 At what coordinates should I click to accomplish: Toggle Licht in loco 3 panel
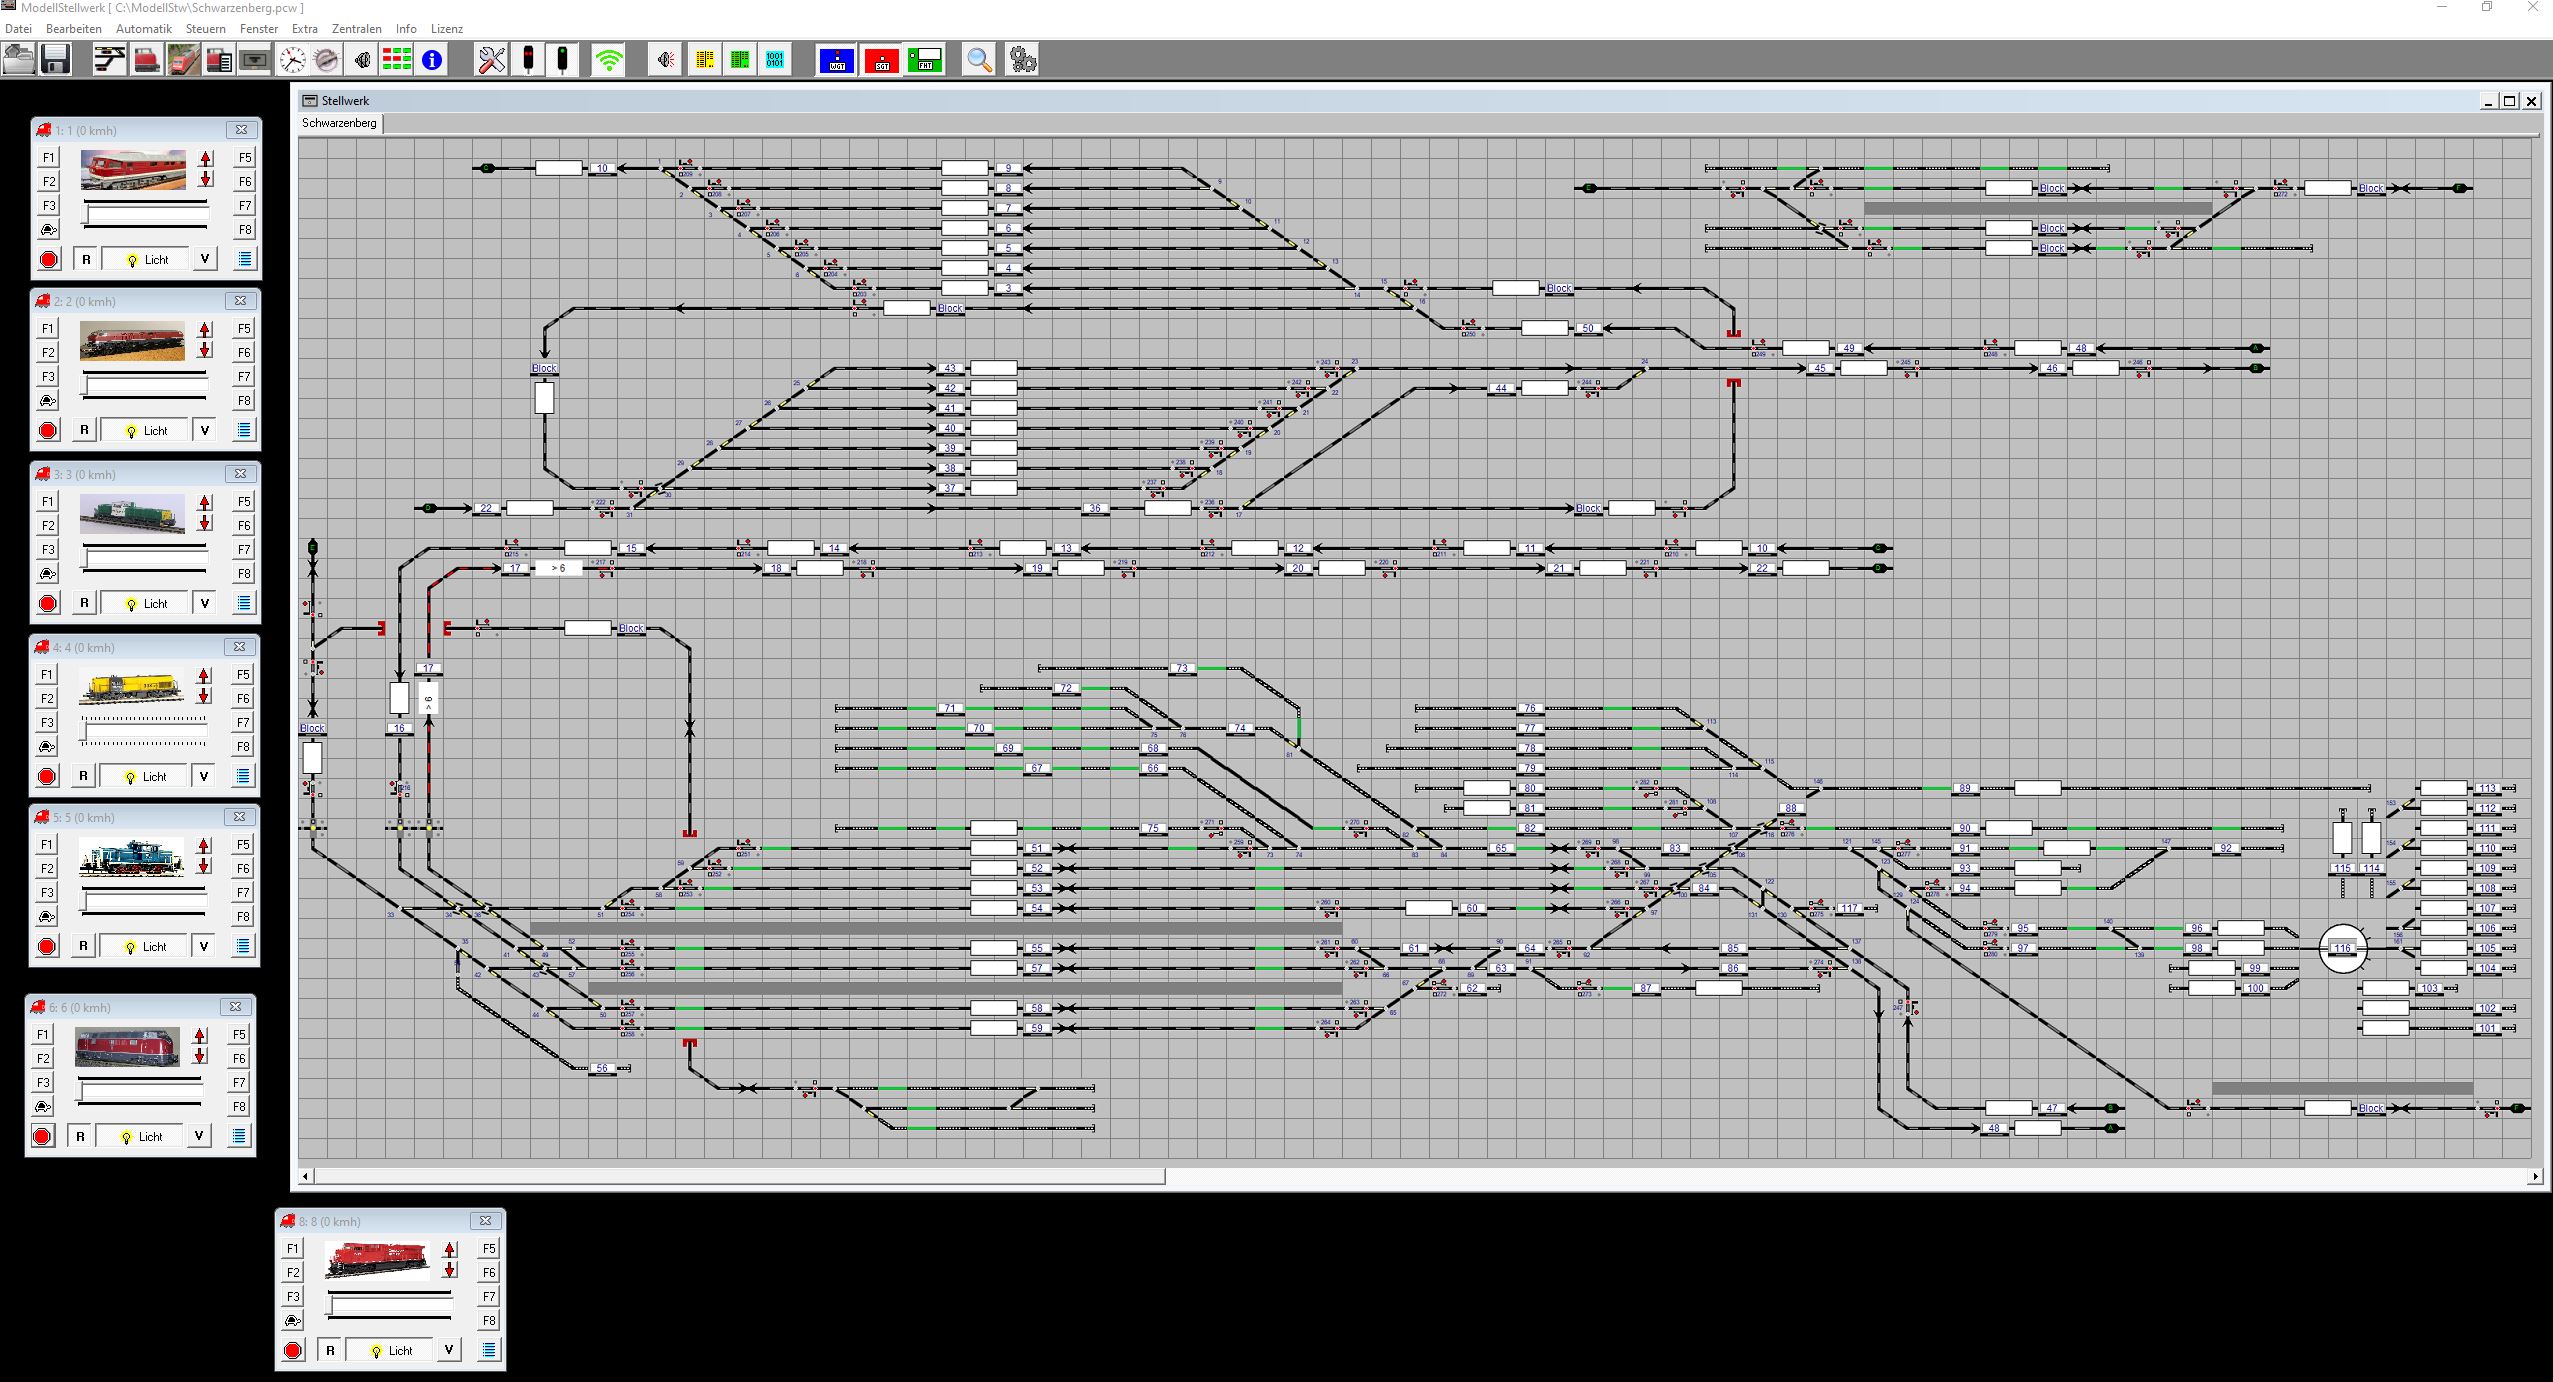point(146,603)
